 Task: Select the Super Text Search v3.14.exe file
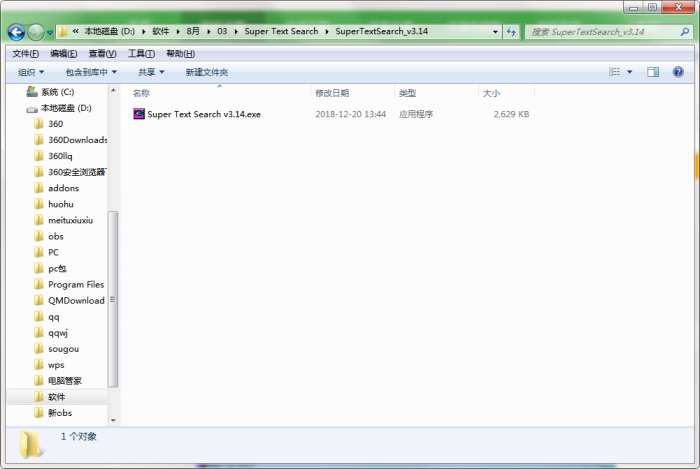tap(204, 114)
